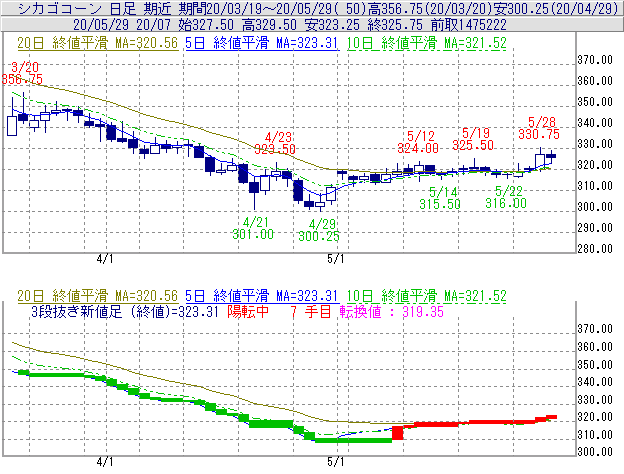Click the daily high 高329.50
Image resolution: width=624 pixels, height=474 pixels.
pyautogui.click(x=269, y=25)
